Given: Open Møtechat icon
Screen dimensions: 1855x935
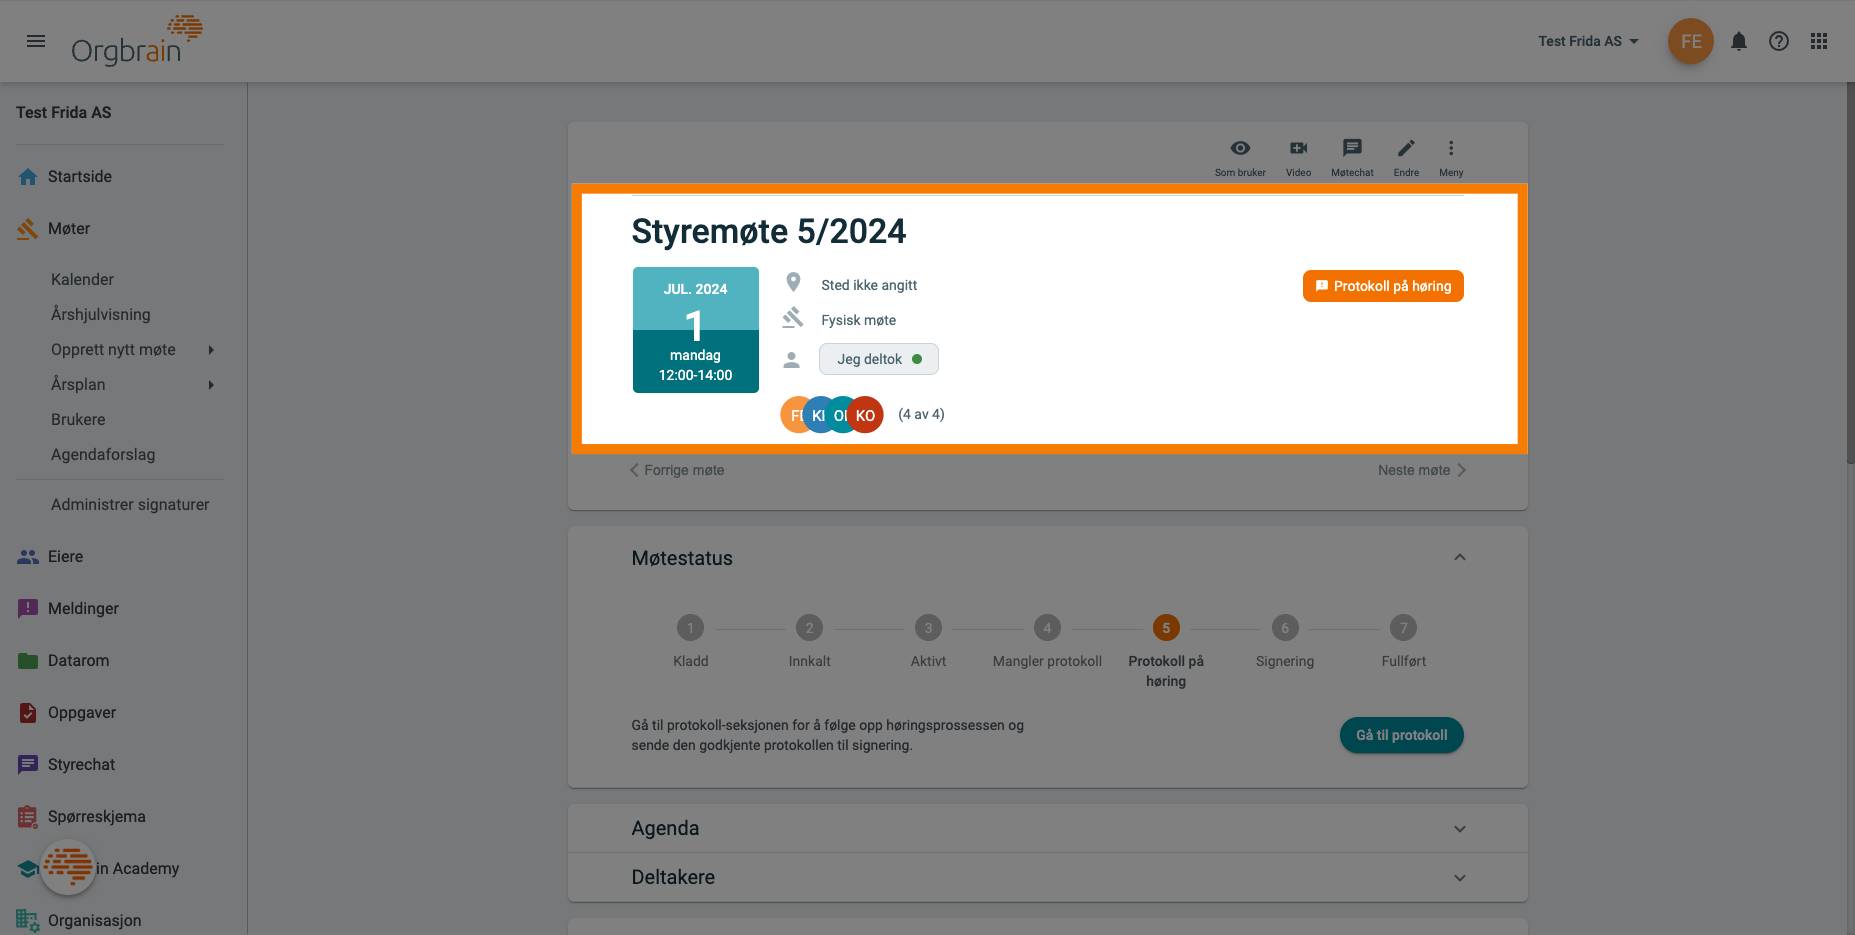Looking at the screenshot, I should pyautogui.click(x=1352, y=157).
